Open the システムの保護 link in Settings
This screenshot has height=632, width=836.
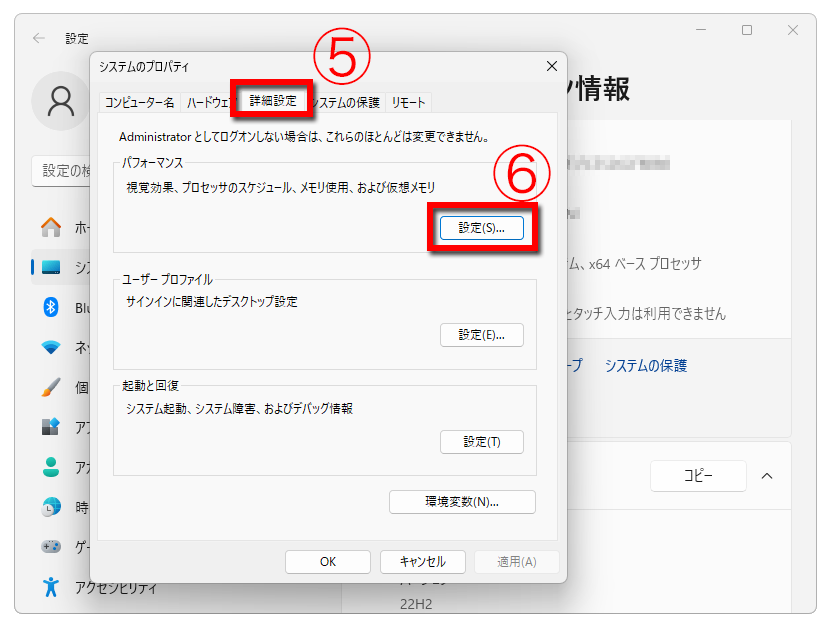coord(645,366)
